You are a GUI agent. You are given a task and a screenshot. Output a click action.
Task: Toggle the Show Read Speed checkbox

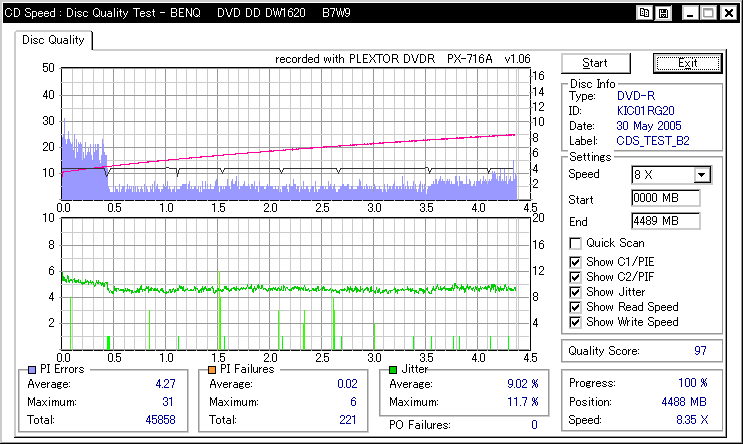click(x=575, y=307)
